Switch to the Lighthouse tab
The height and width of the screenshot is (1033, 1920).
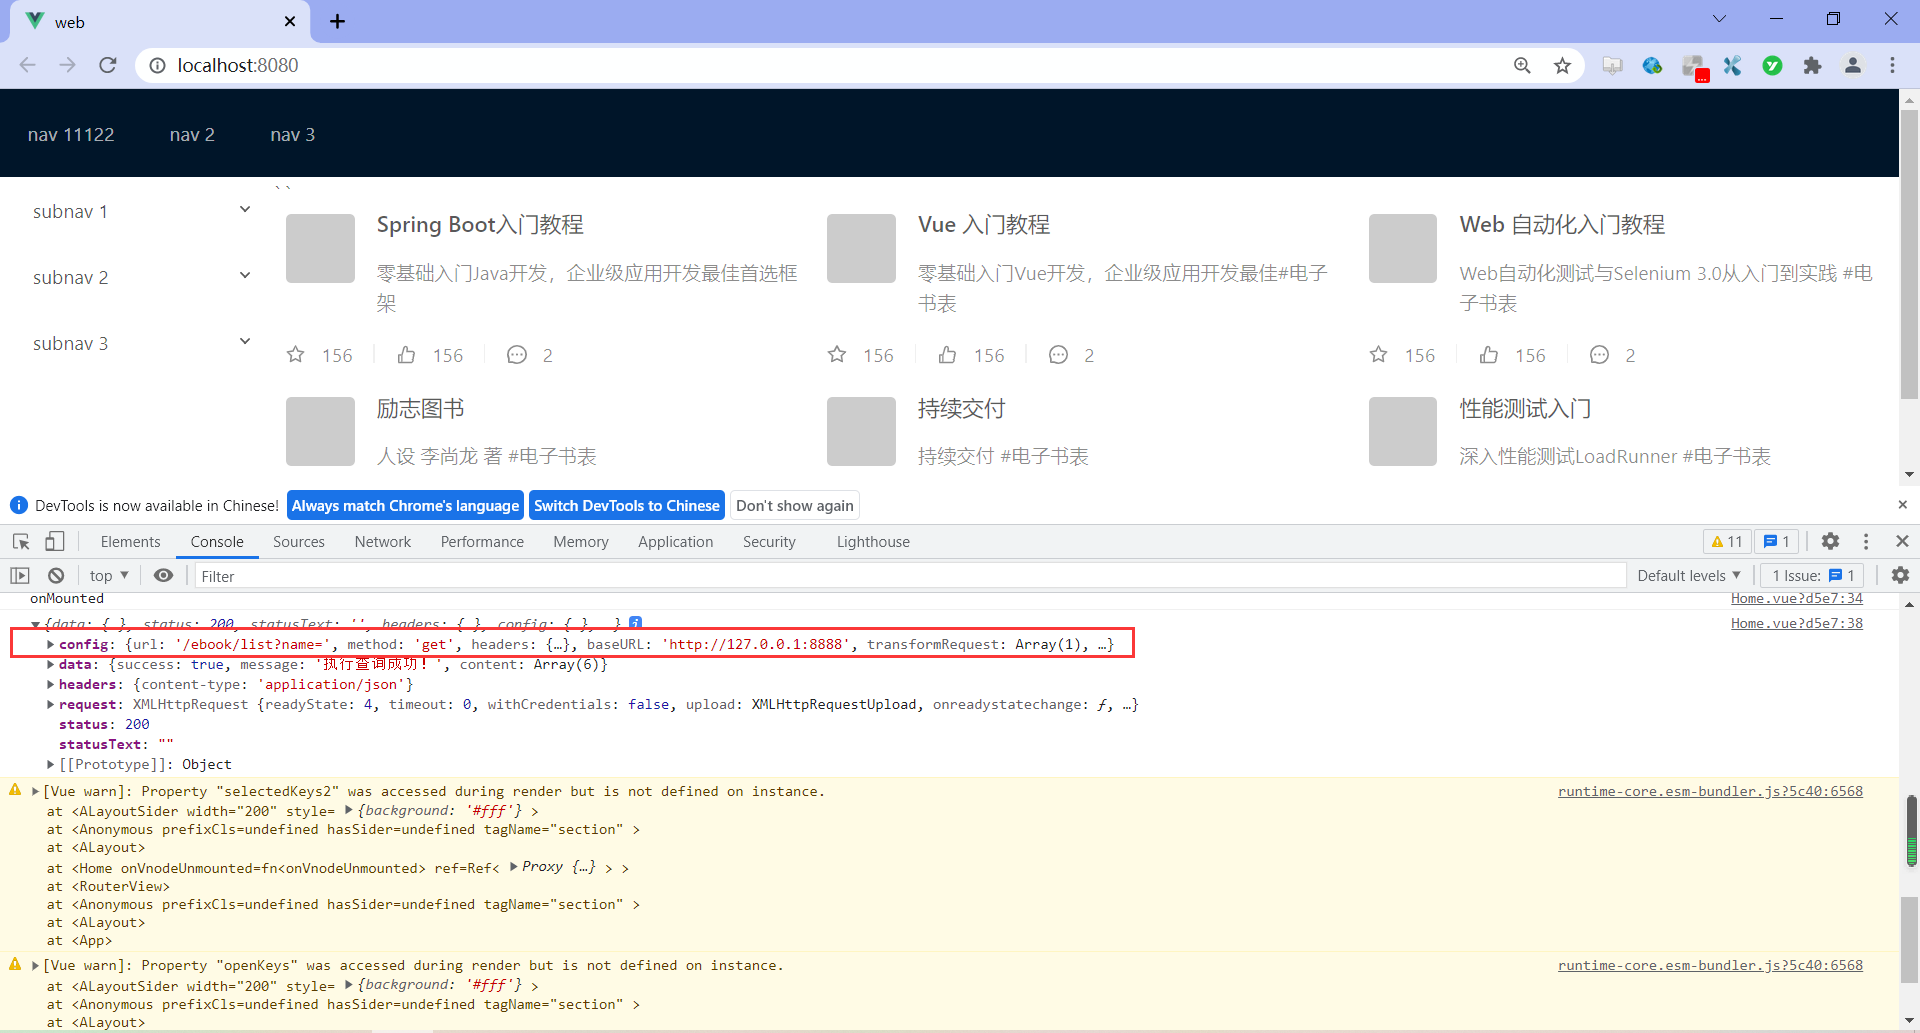coord(873,541)
